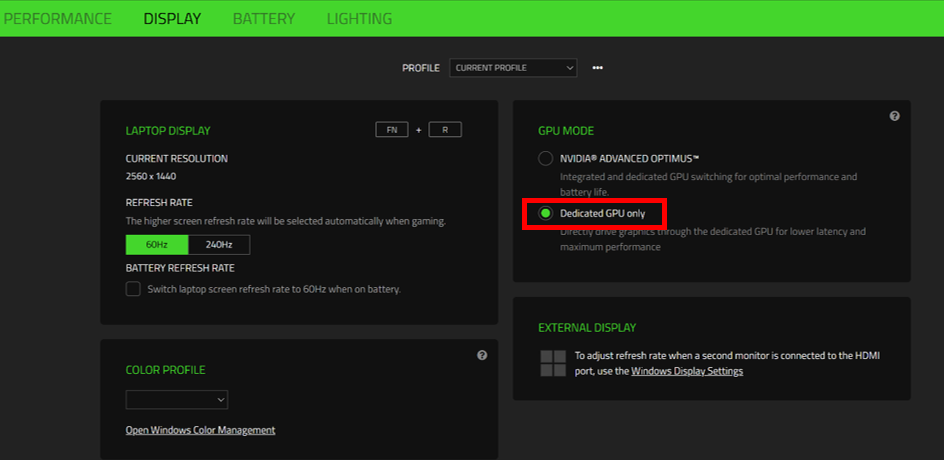Select NVIDIA Advanced Optimus GPU mode
This screenshot has width=944, height=460.
[545, 158]
